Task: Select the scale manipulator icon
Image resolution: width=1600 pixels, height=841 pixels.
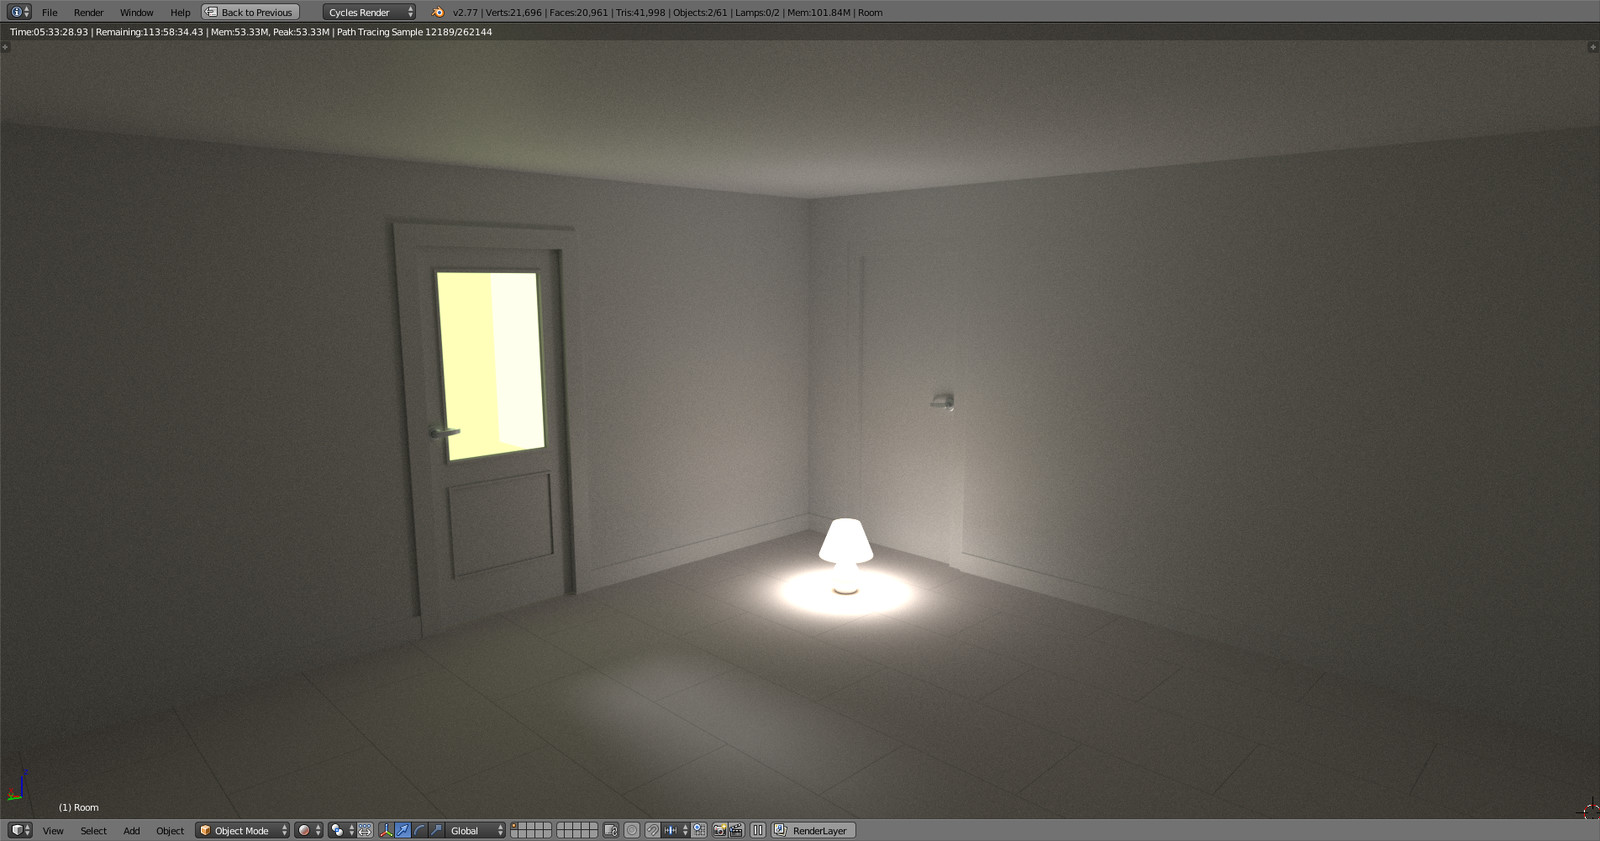Action: (x=437, y=830)
